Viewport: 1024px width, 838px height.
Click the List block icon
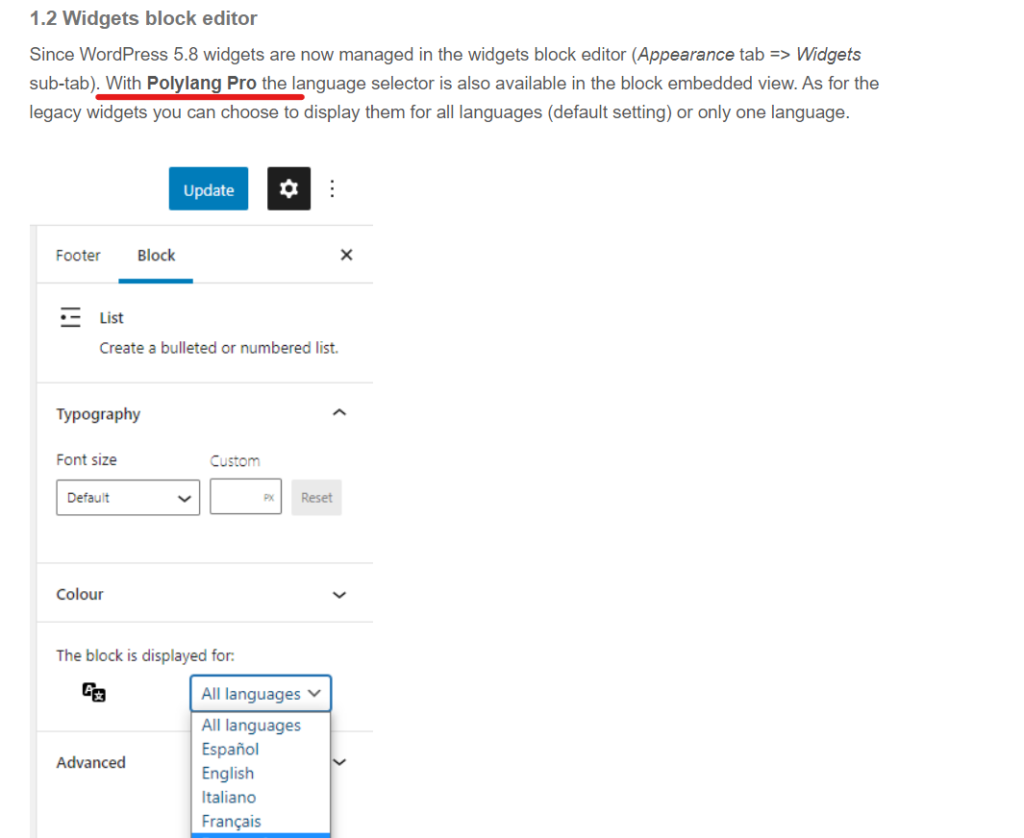[70, 318]
